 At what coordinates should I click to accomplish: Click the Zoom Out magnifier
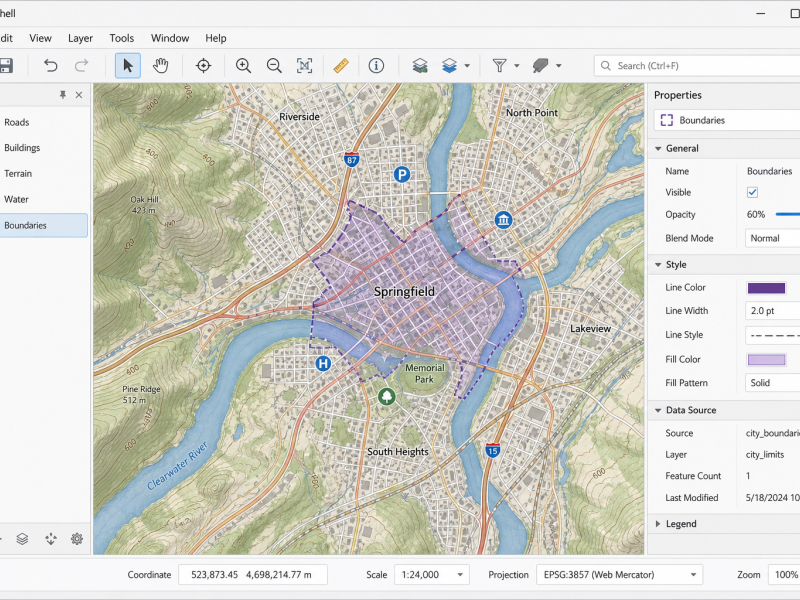tap(274, 65)
